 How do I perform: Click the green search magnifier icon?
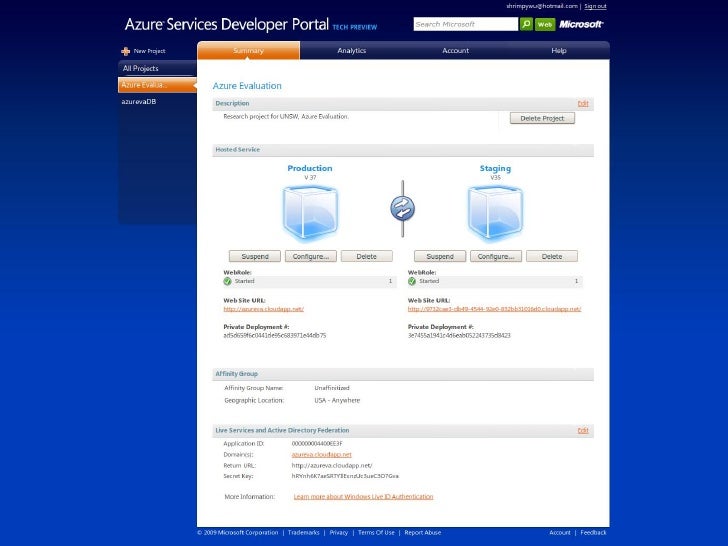[x=526, y=24]
